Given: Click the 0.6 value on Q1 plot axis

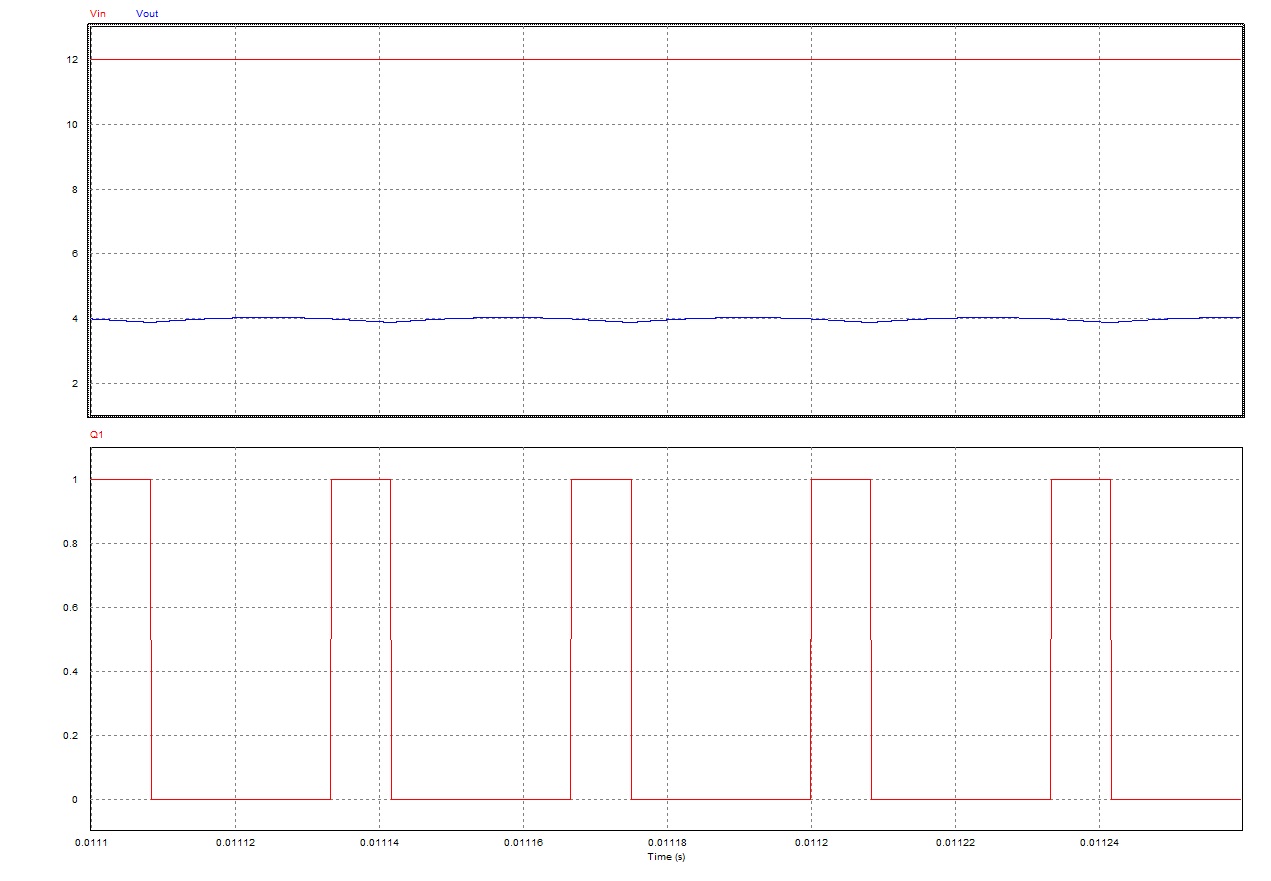Looking at the screenshot, I should point(72,608).
